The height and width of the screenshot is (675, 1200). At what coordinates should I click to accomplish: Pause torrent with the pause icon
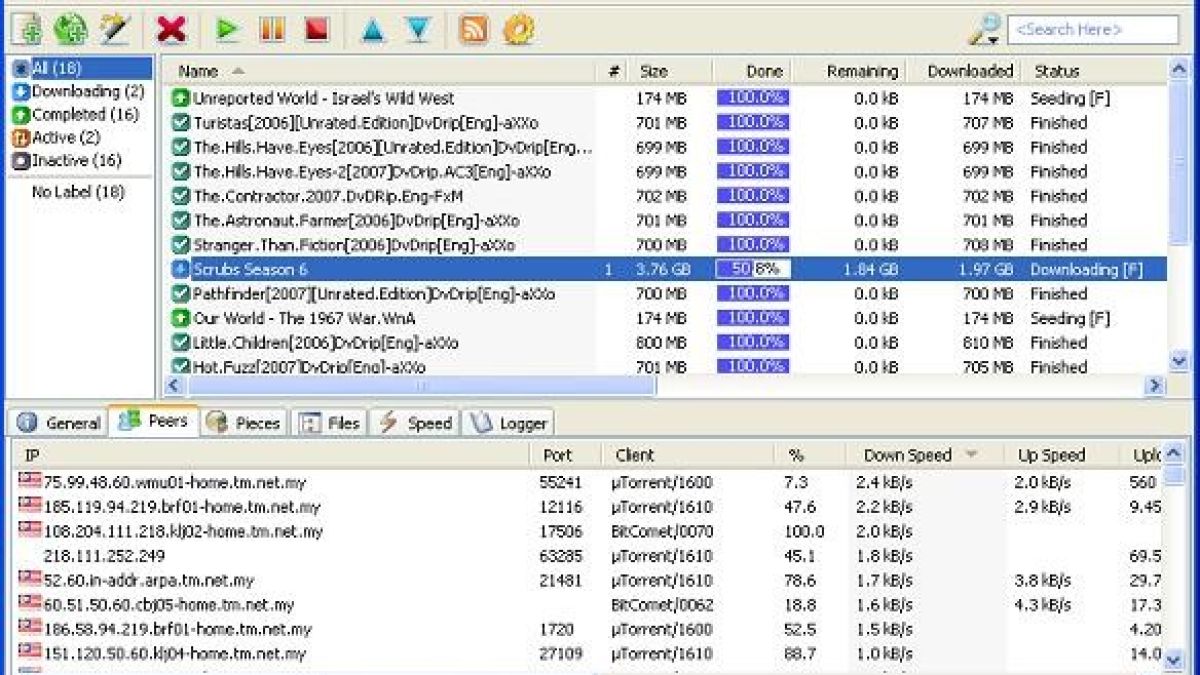pyautogui.click(x=271, y=30)
